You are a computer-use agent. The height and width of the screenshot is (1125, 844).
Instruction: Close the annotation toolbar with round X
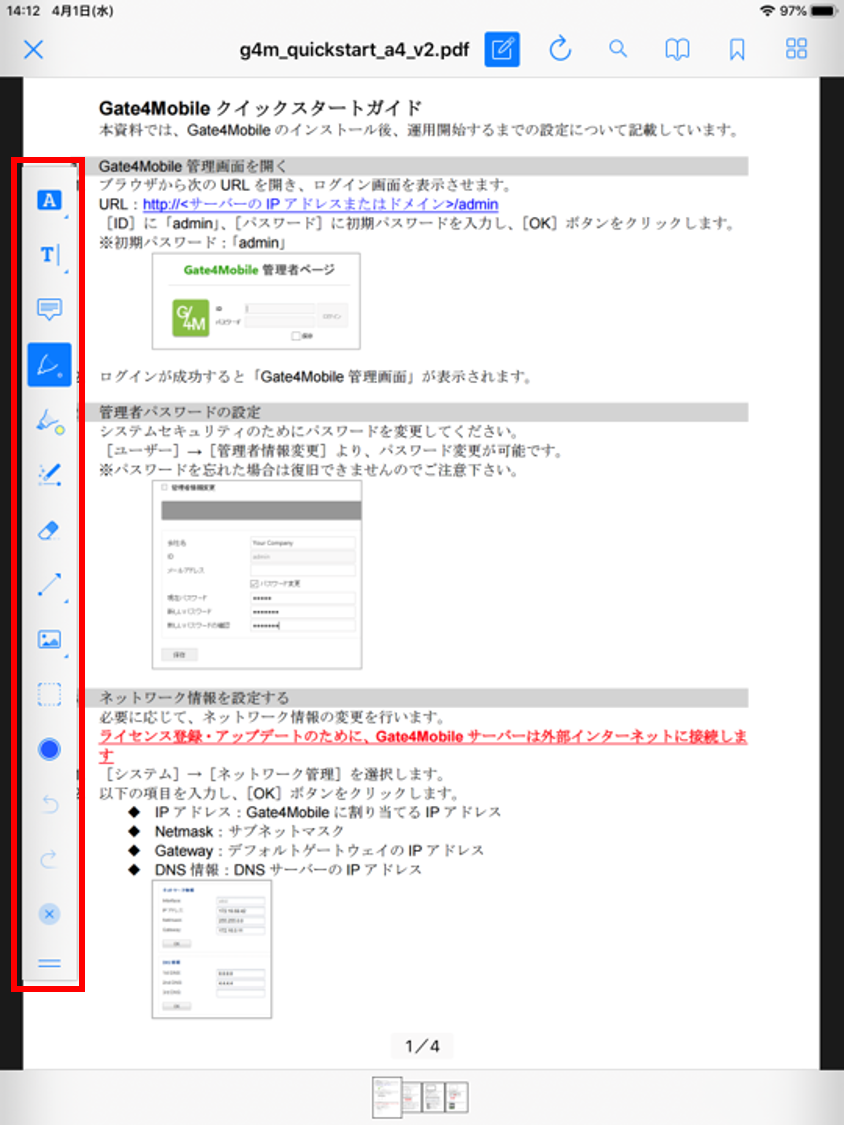click(x=49, y=914)
